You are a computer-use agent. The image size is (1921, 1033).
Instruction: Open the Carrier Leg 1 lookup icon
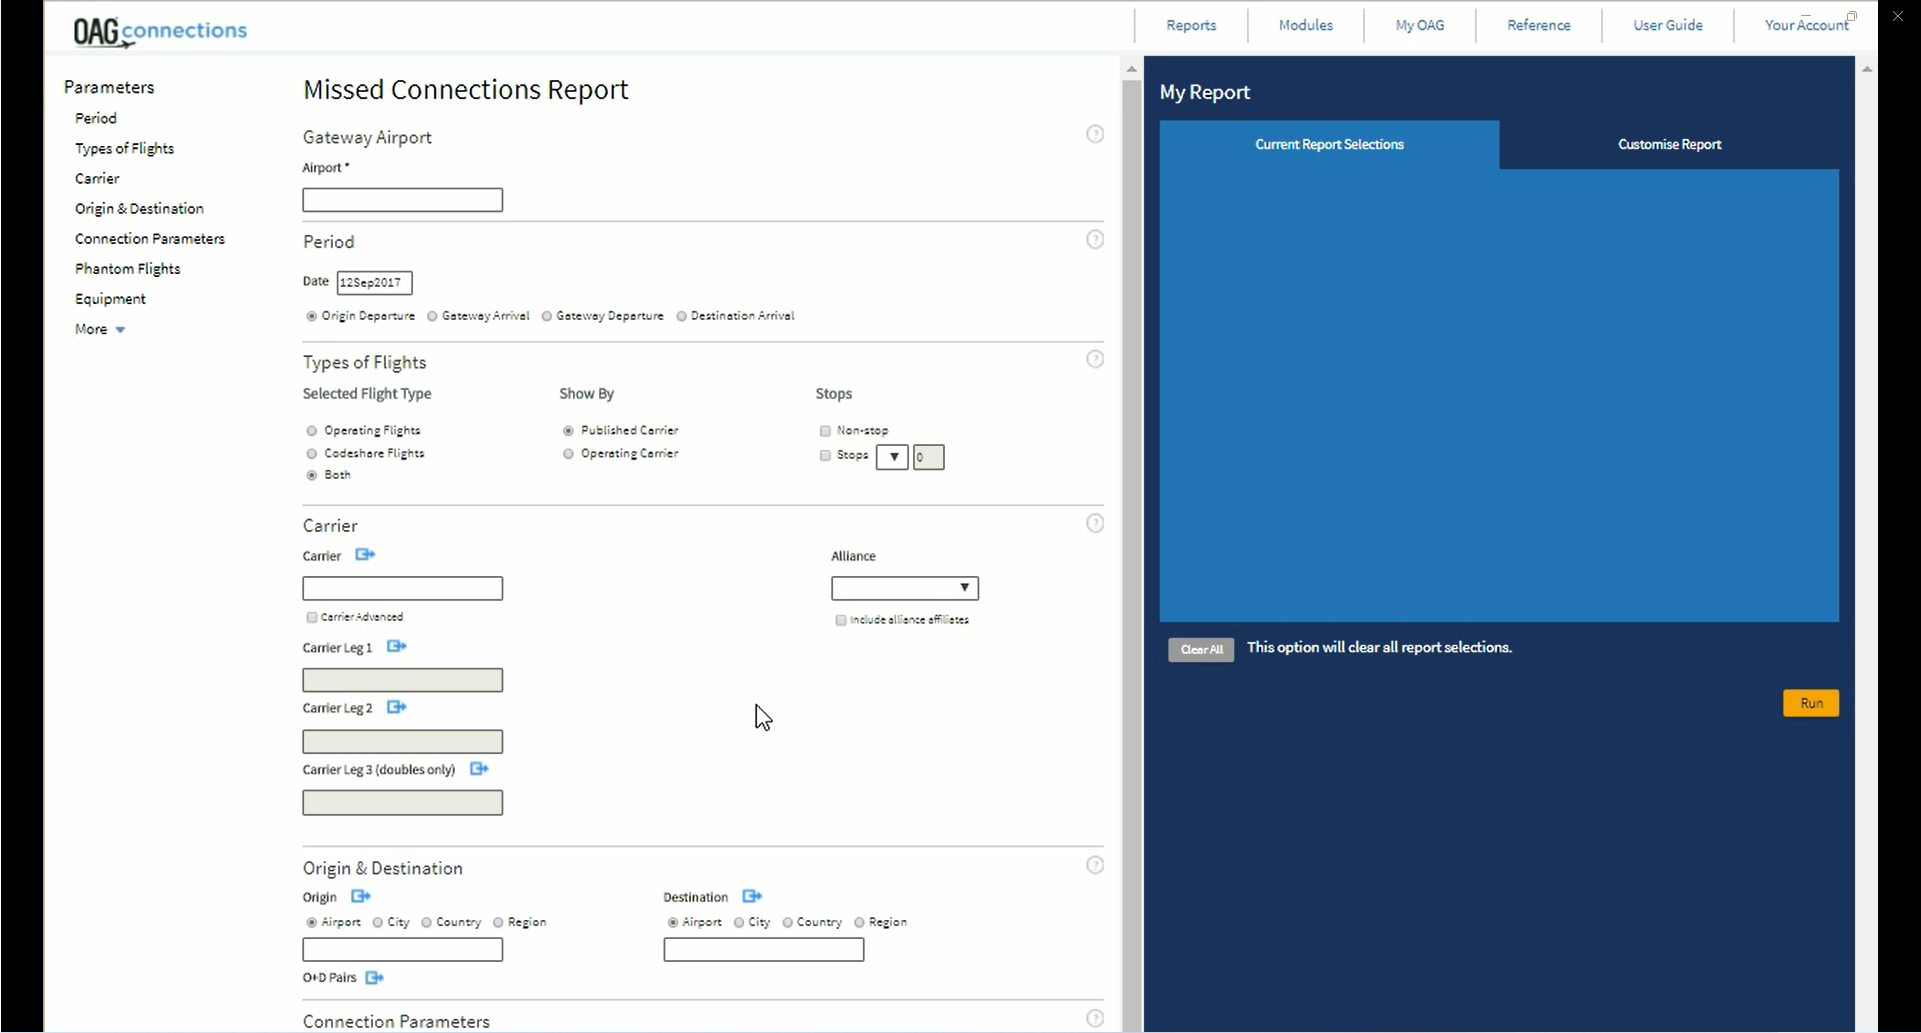(x=397, y=646)
